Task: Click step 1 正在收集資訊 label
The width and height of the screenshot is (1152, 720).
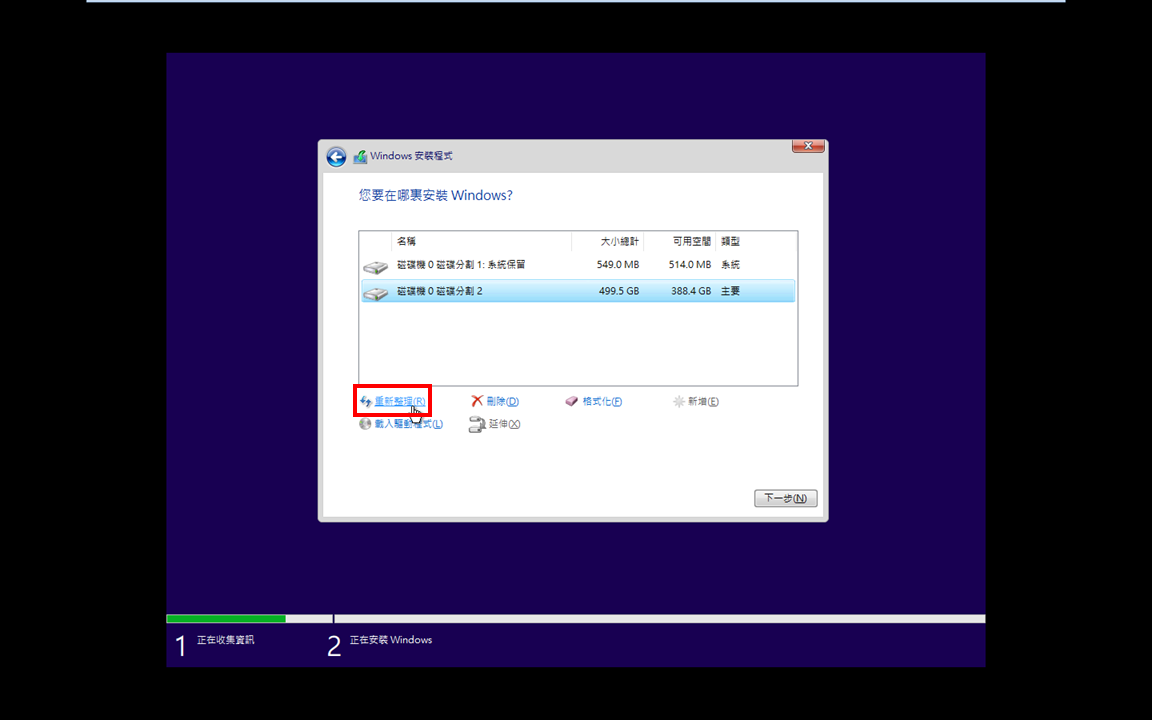Action: [x=226, y=640]
